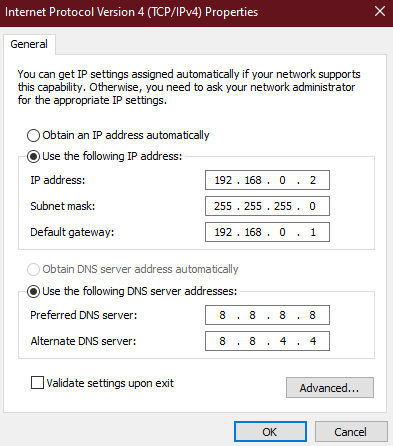Click the IP address input field

click(x=267, y=180)
